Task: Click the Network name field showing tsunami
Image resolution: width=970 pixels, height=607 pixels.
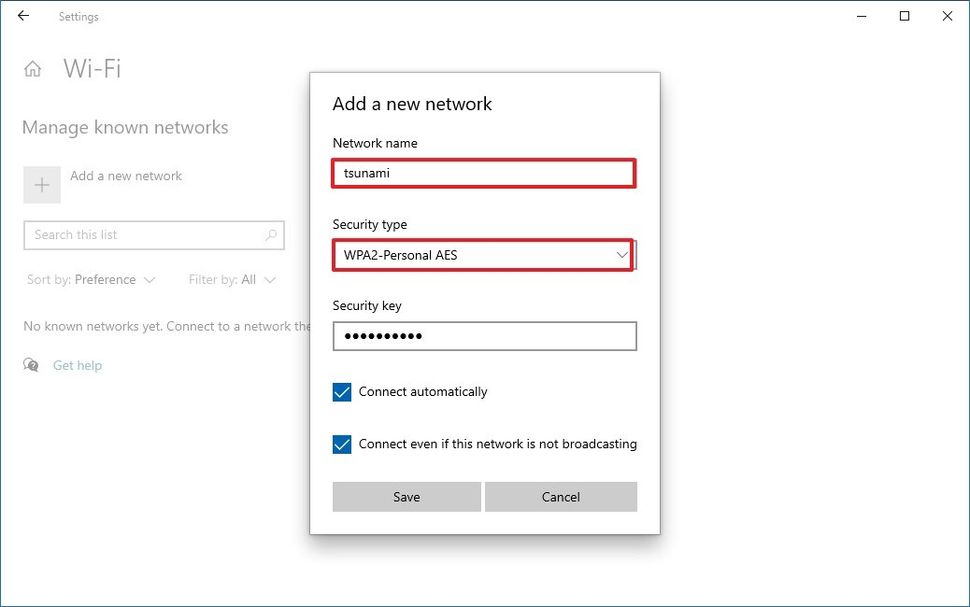Action: point(484,173)
